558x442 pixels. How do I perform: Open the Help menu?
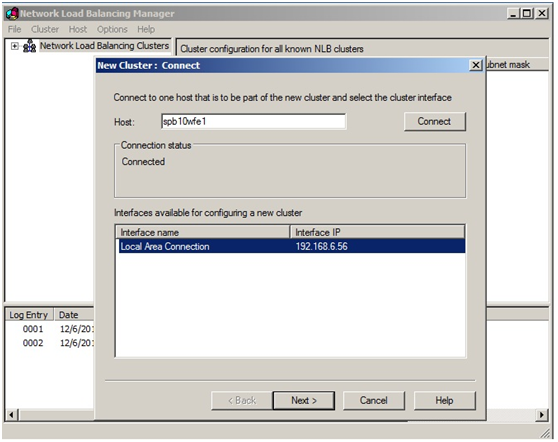click(146, 29)
